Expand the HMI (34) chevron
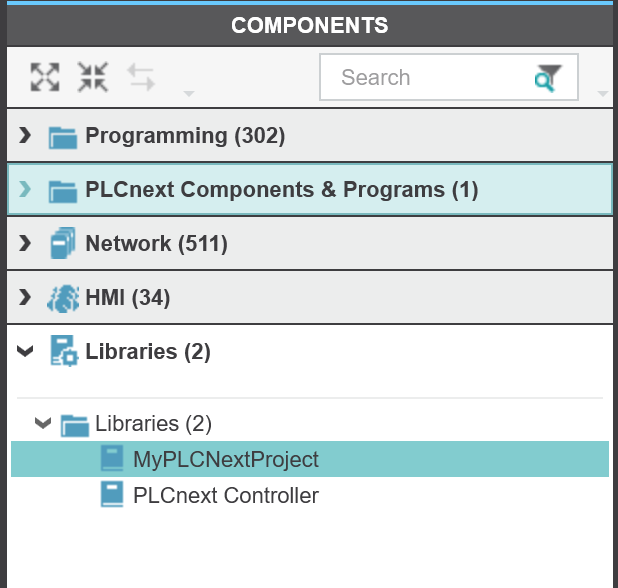 (x=25, y=298)
